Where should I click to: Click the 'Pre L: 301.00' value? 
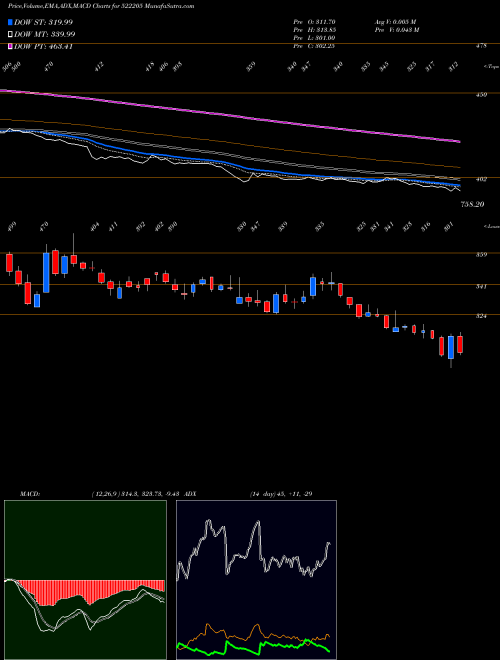[314, 38]
